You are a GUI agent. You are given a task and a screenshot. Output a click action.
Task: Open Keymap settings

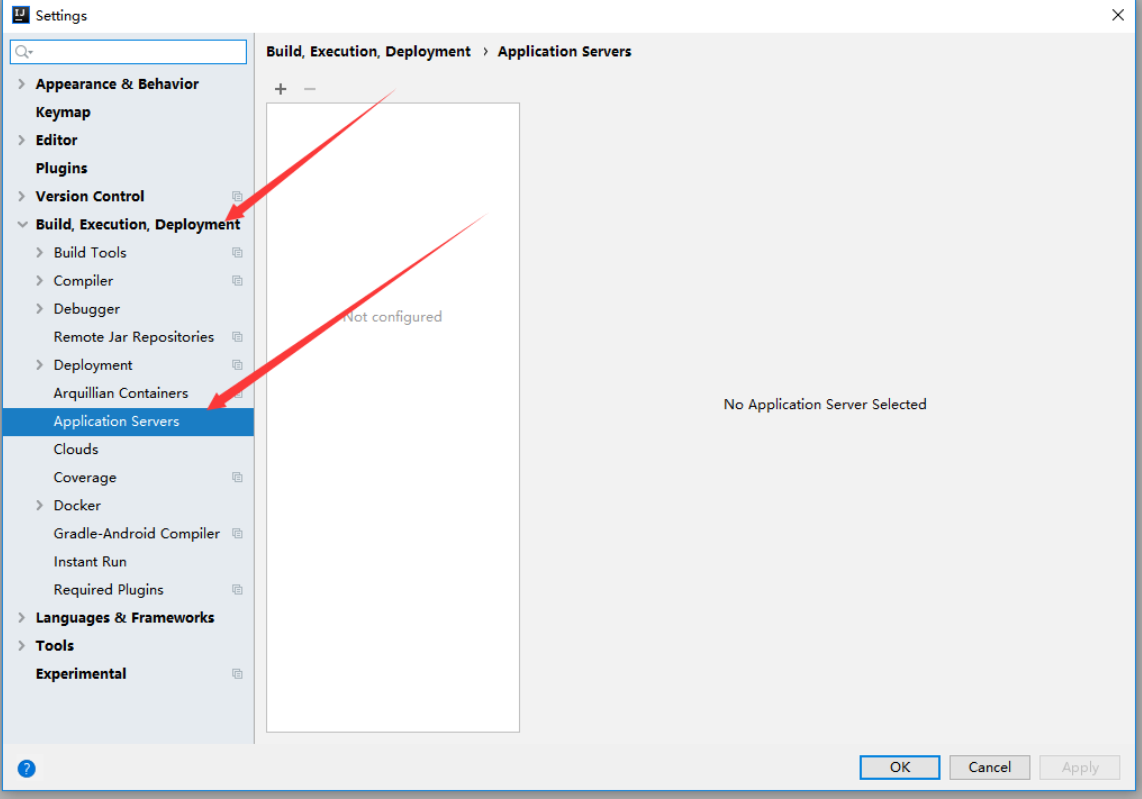[x=63, y=112]
